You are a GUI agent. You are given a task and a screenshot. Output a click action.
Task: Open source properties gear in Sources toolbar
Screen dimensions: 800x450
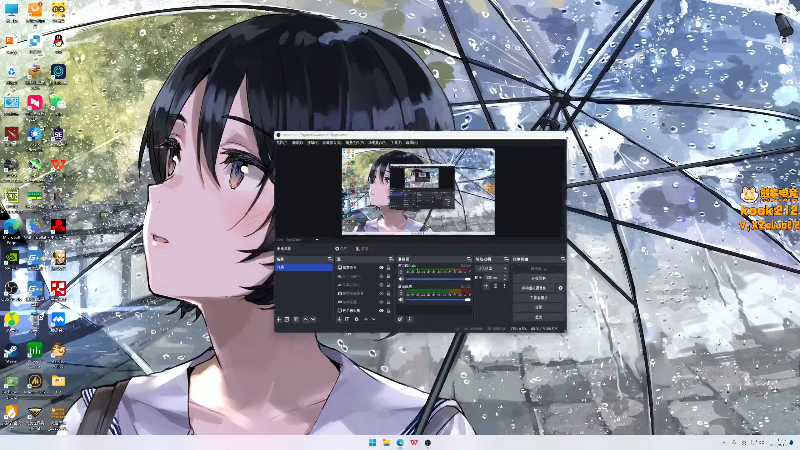coord(357,319)
